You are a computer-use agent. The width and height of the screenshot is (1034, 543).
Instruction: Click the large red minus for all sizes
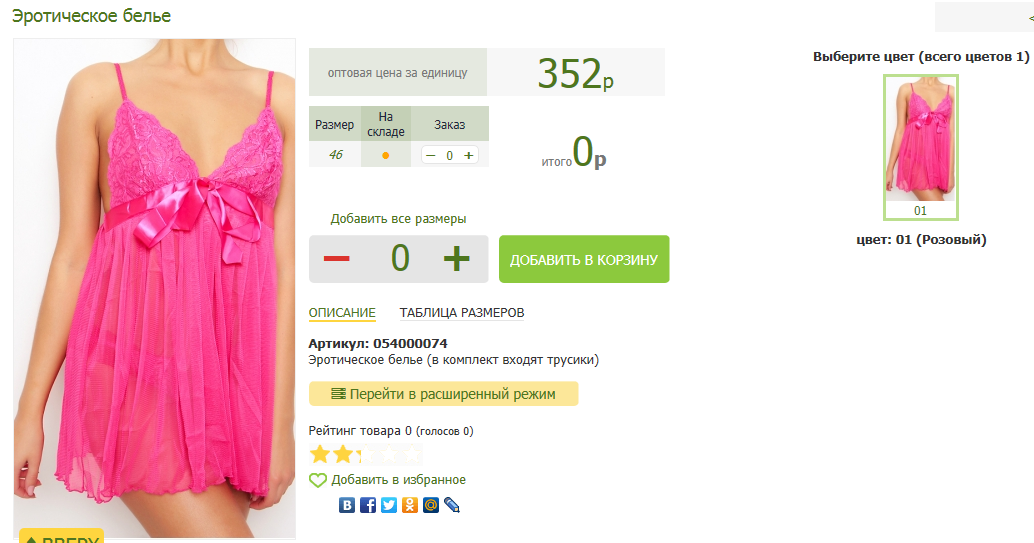coord(336,259)
